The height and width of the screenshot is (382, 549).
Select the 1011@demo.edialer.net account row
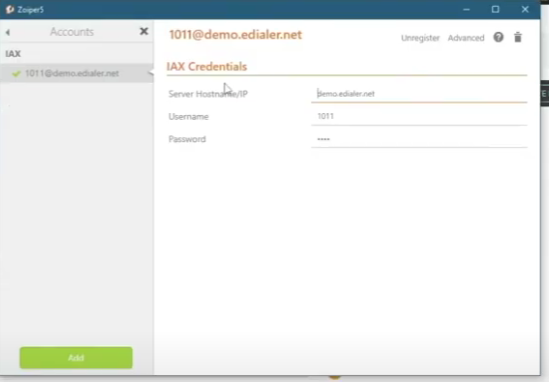coord(77,73)
